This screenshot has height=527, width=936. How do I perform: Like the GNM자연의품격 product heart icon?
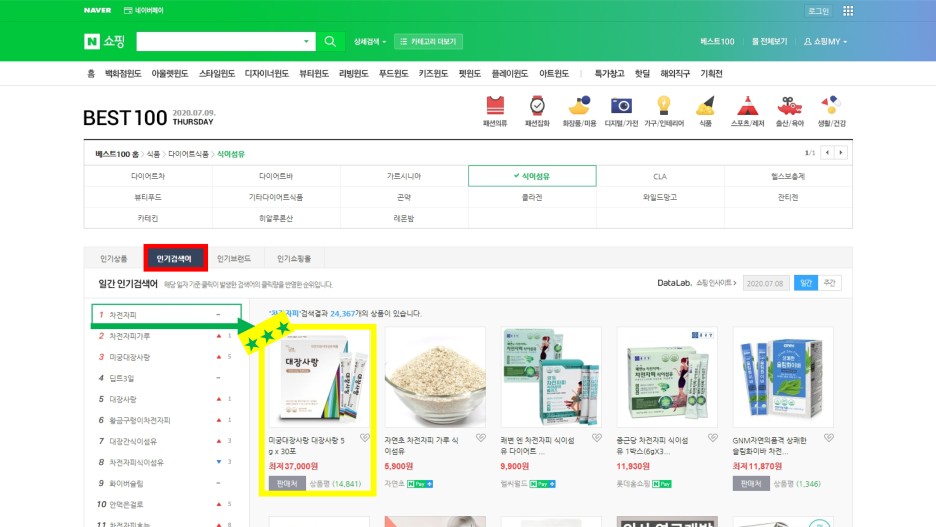pyautogui.click(x=829, y=438)
